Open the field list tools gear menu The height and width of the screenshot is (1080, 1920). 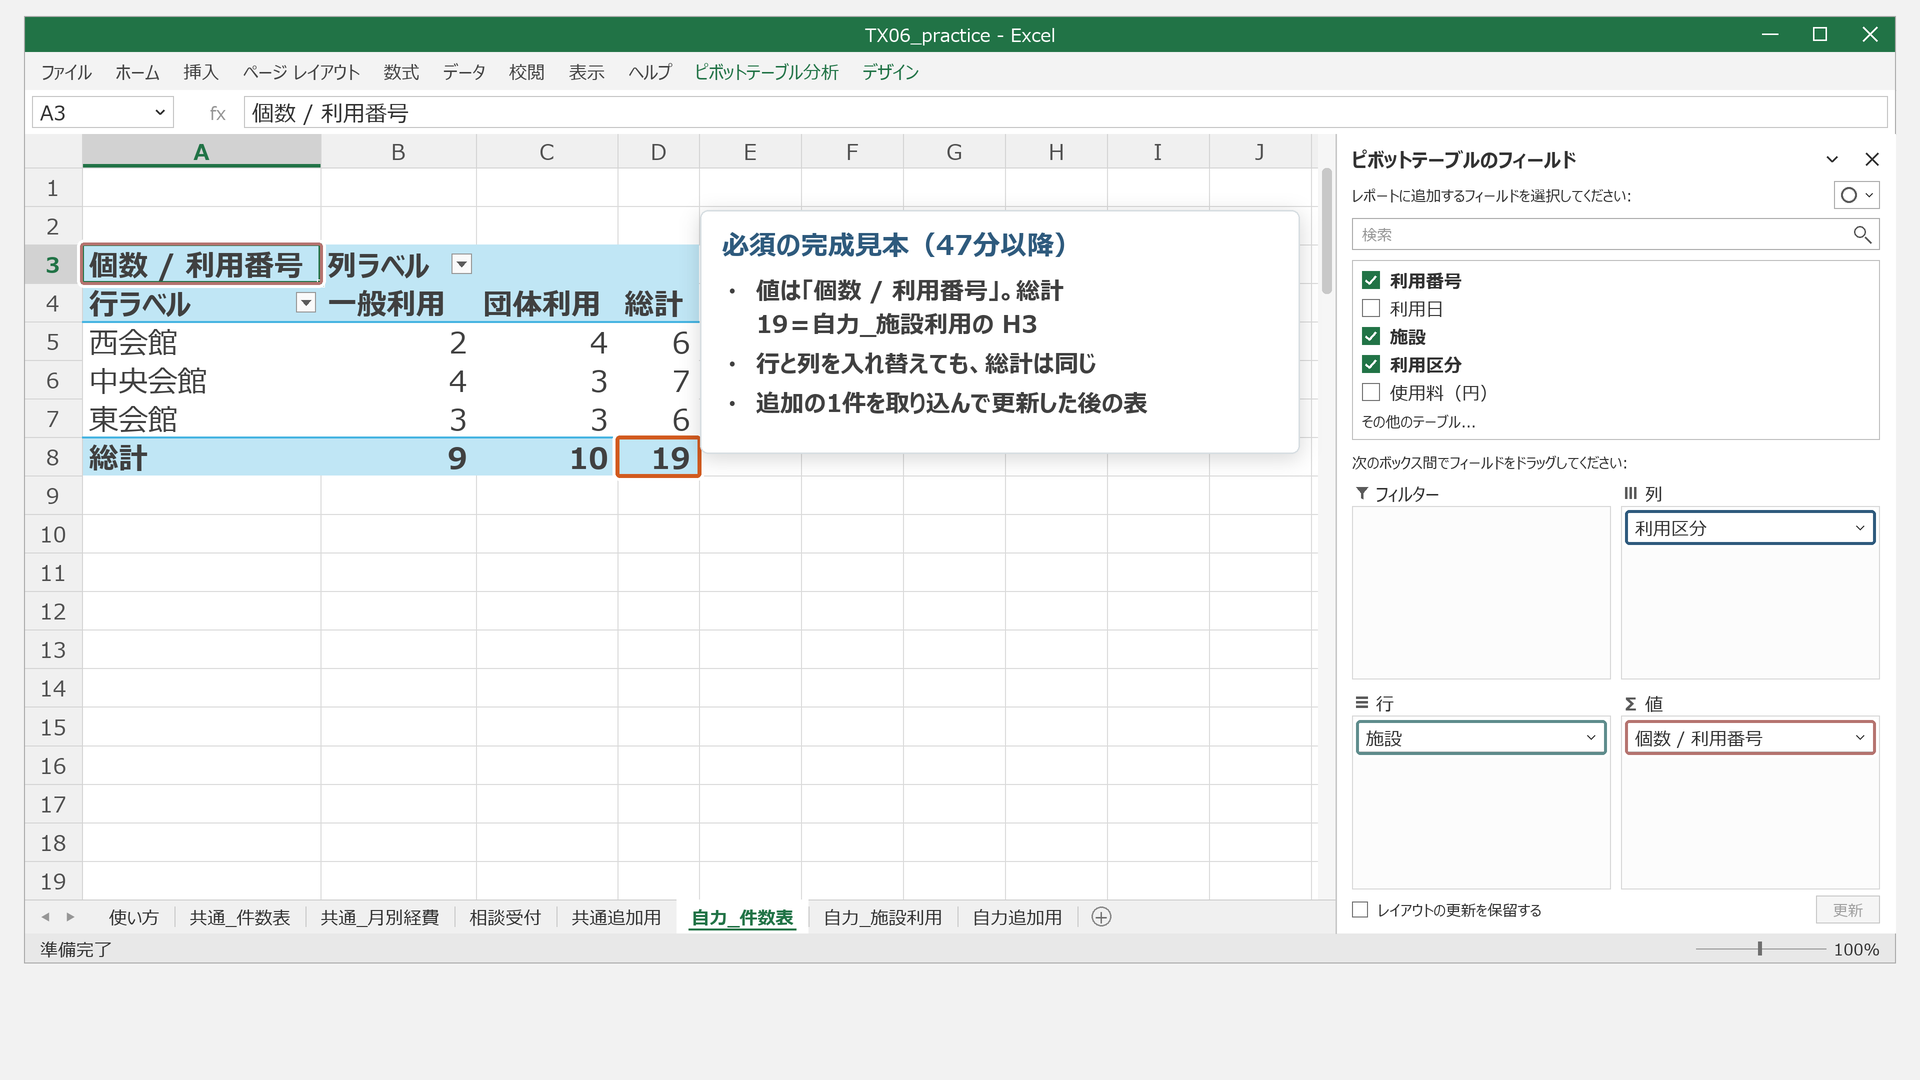point(1856,195)
